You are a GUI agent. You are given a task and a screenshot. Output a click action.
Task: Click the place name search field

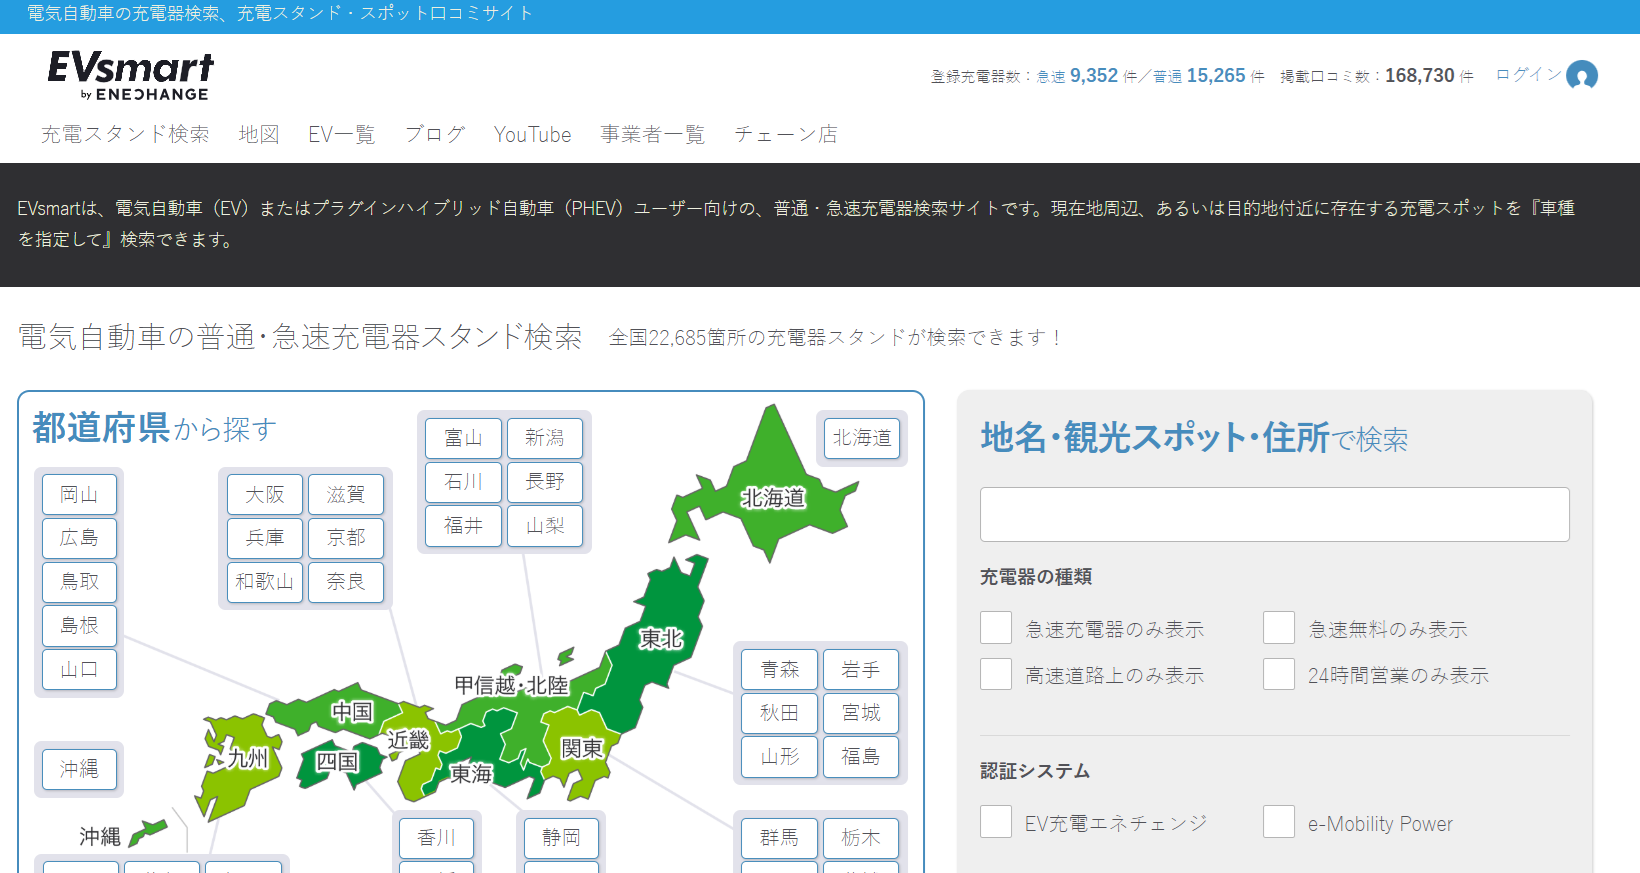(1274, 515)
